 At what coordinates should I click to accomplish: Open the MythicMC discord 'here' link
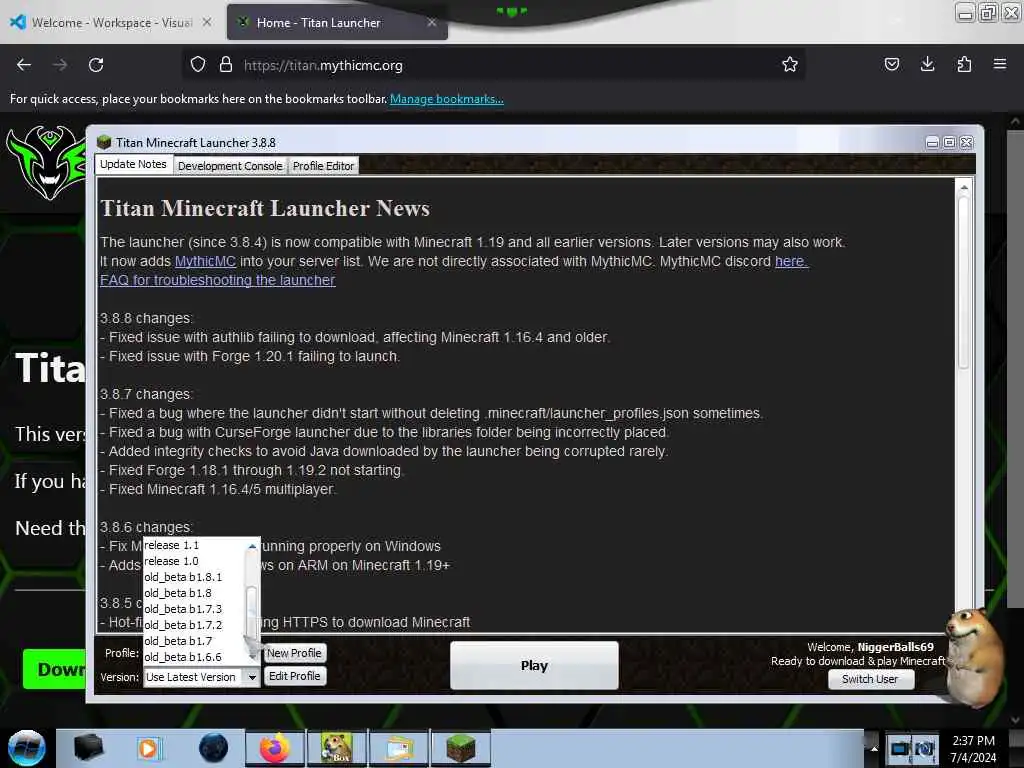(791, 261)
